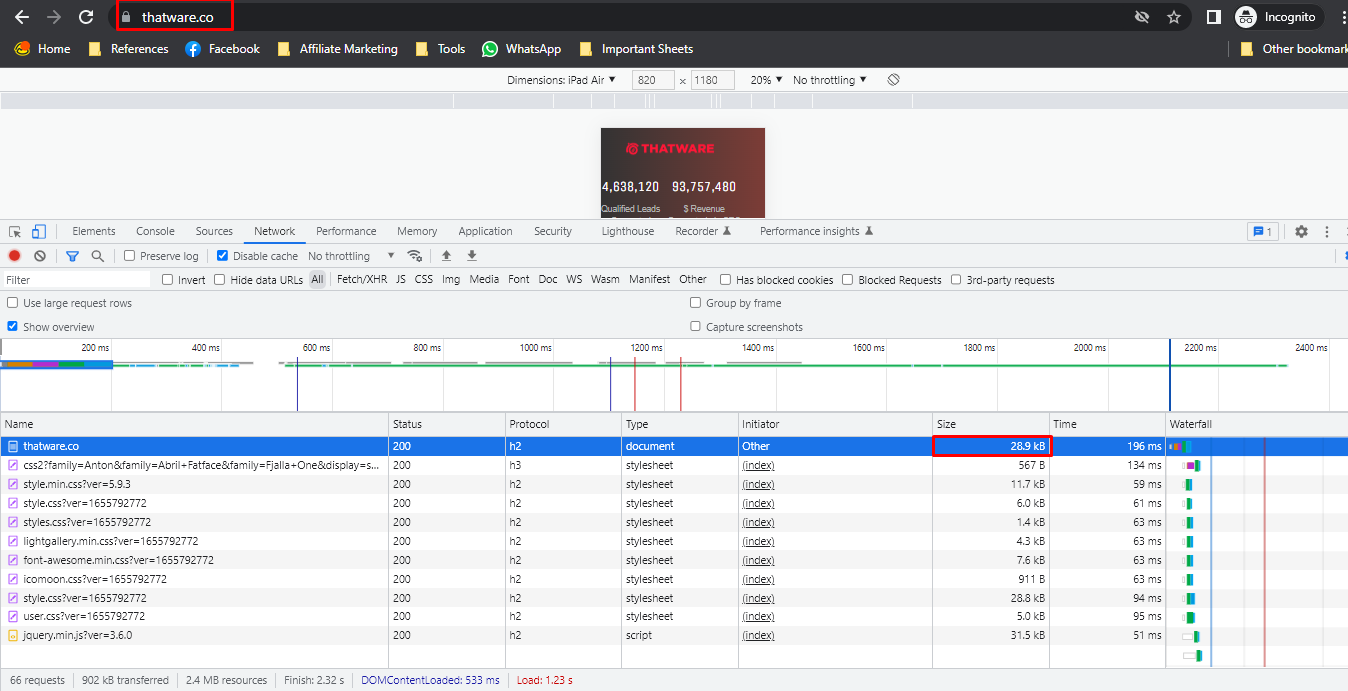The width and height of the screenshot is (1348, 691).
Task: Select the Fetch/XHR request type filter
Action: coord(362,280)
